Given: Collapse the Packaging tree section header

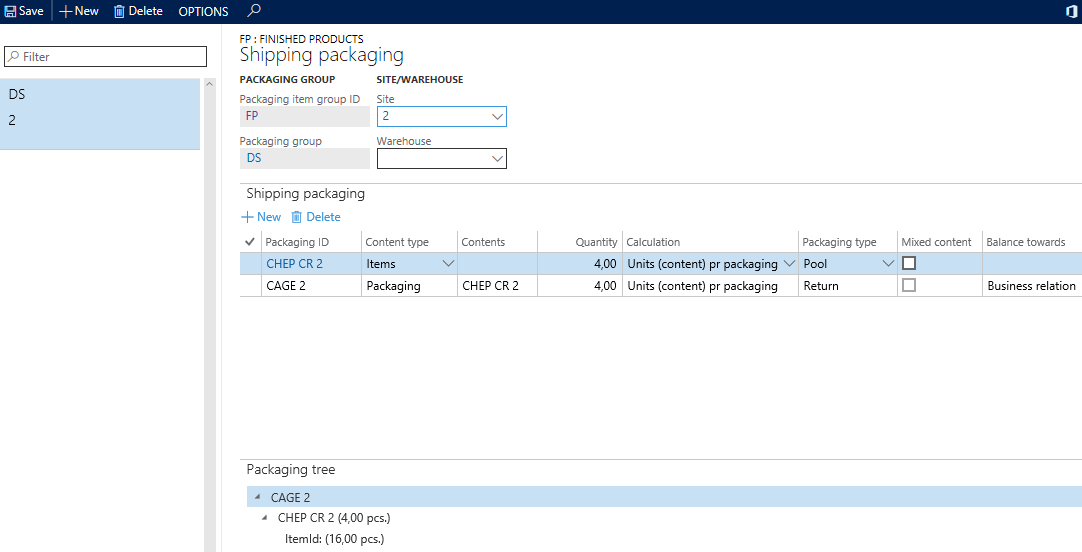Looking at the screenshot, I should [291, 469].
